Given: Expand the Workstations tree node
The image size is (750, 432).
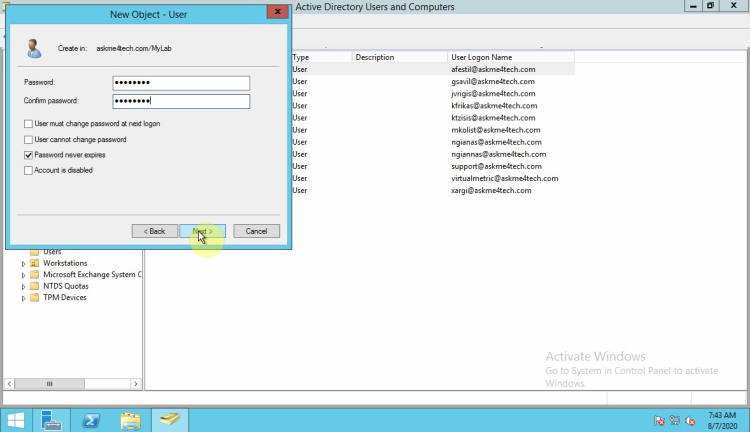Looking at the screenshot, I should 23,263.
